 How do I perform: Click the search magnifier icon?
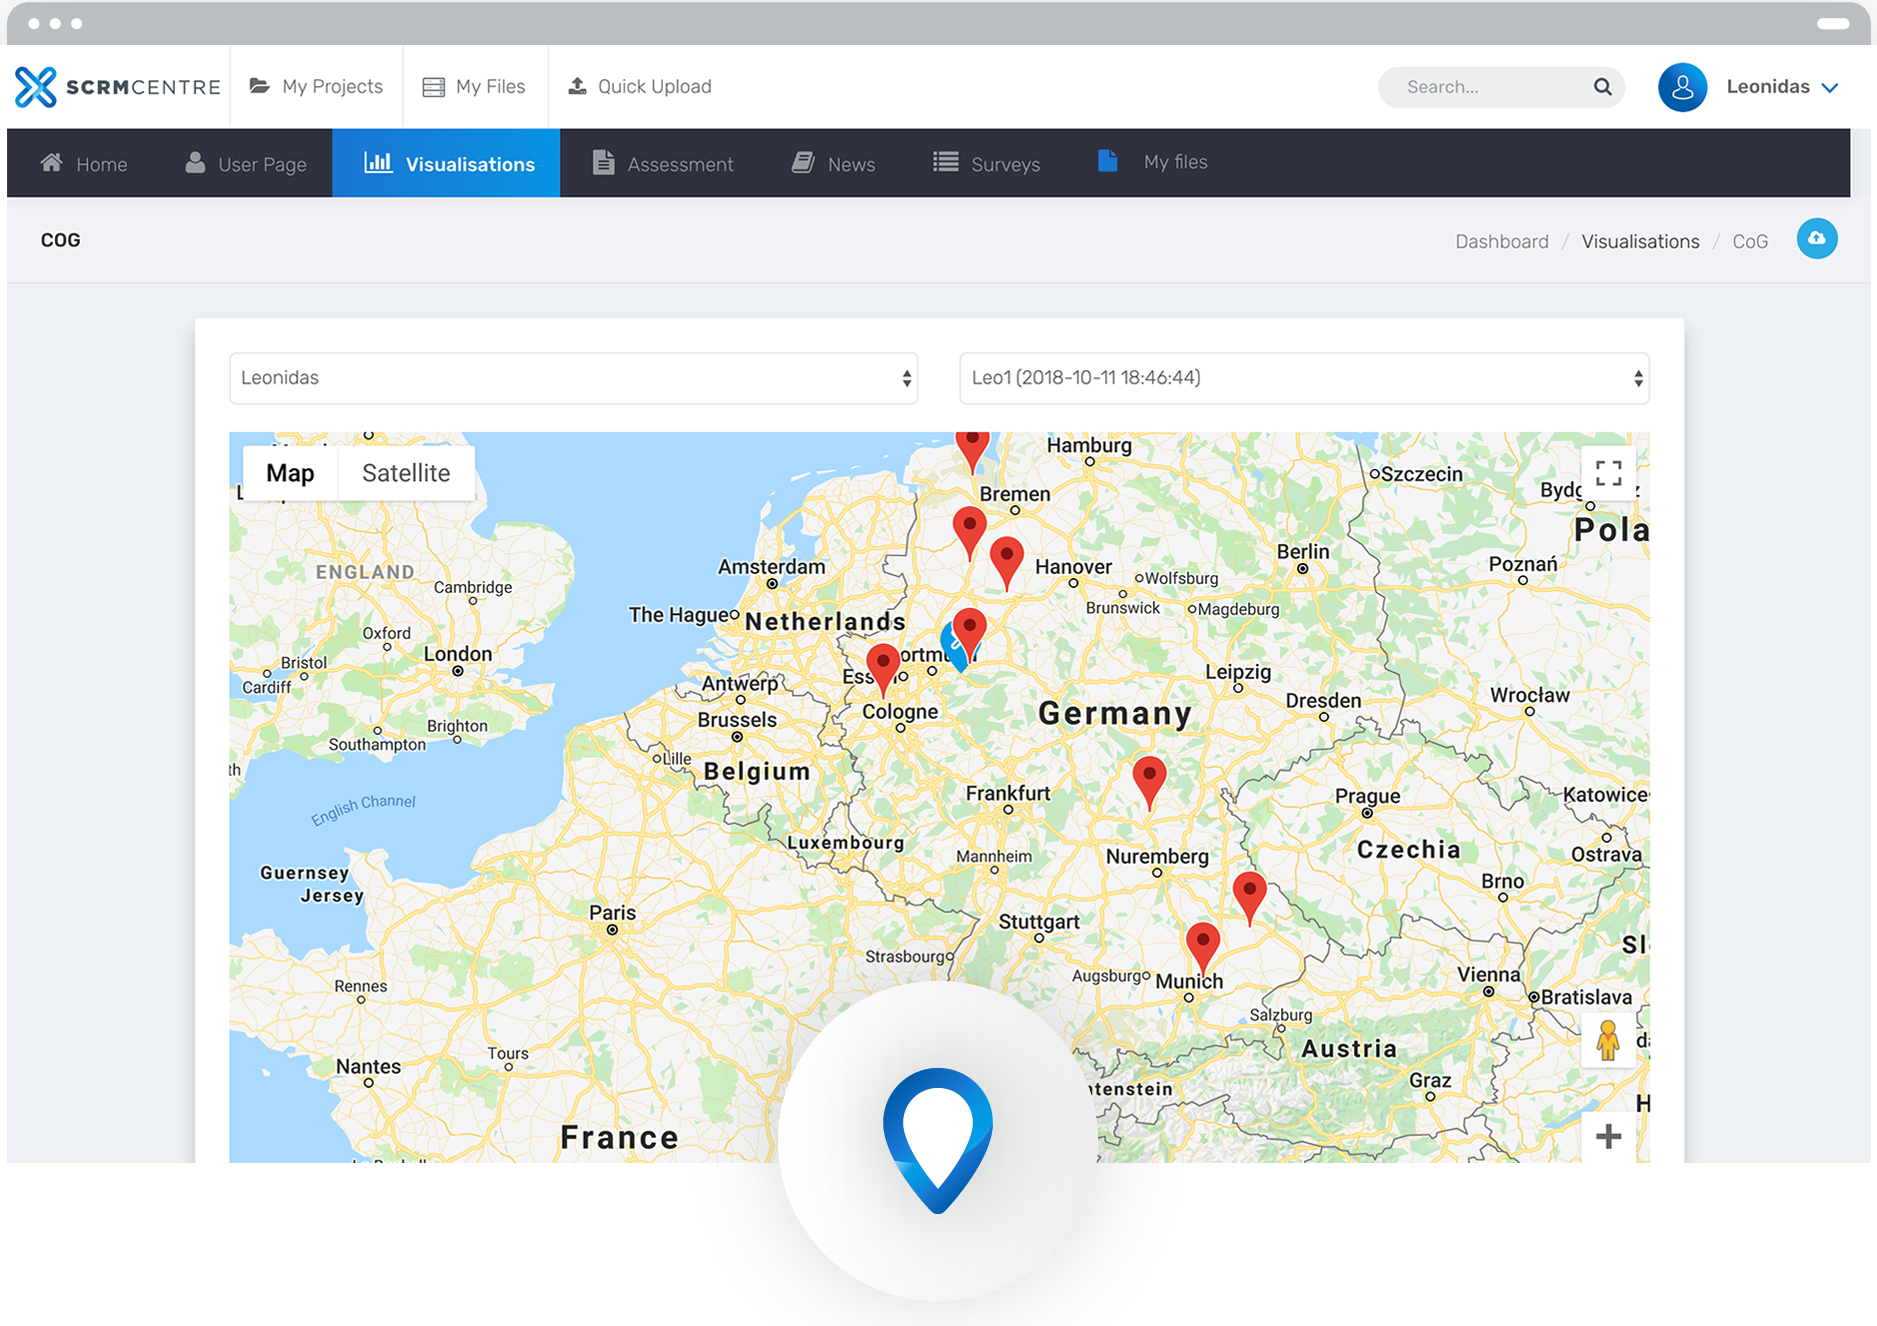(x=1602, y=87)
